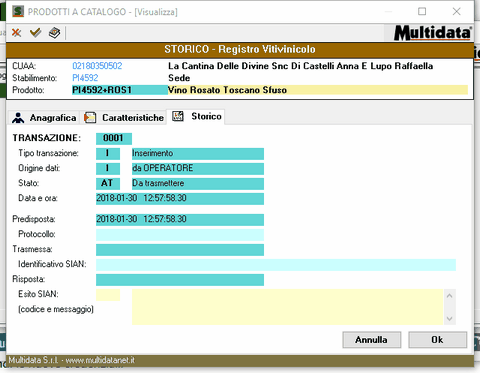The height and width of the screenshot is (373, 480).
Task: Open the book help toolbar icon
Action: click(x=54, y=33)
